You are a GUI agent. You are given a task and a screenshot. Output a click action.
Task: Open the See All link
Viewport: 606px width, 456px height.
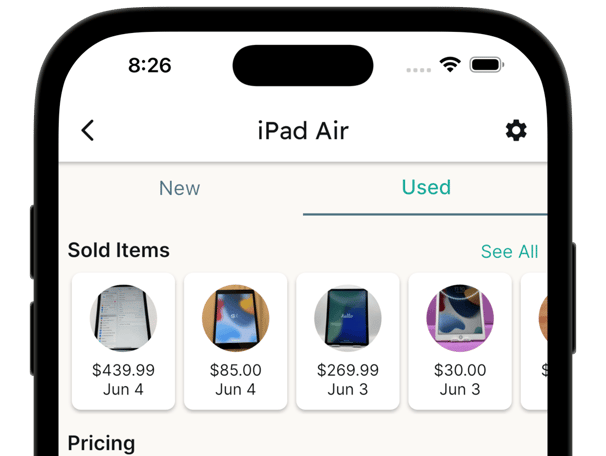(509, 252)
